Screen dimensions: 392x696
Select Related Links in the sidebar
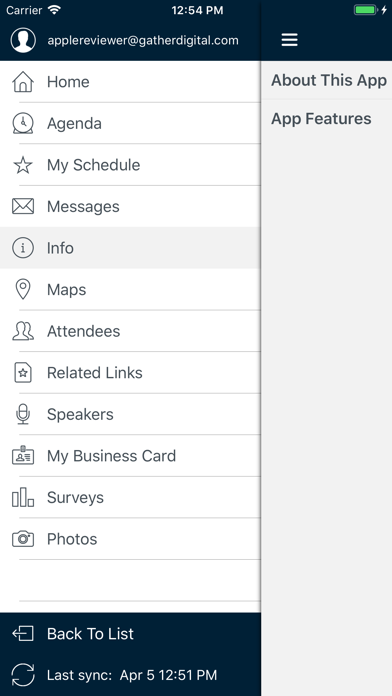click(130, 372)
